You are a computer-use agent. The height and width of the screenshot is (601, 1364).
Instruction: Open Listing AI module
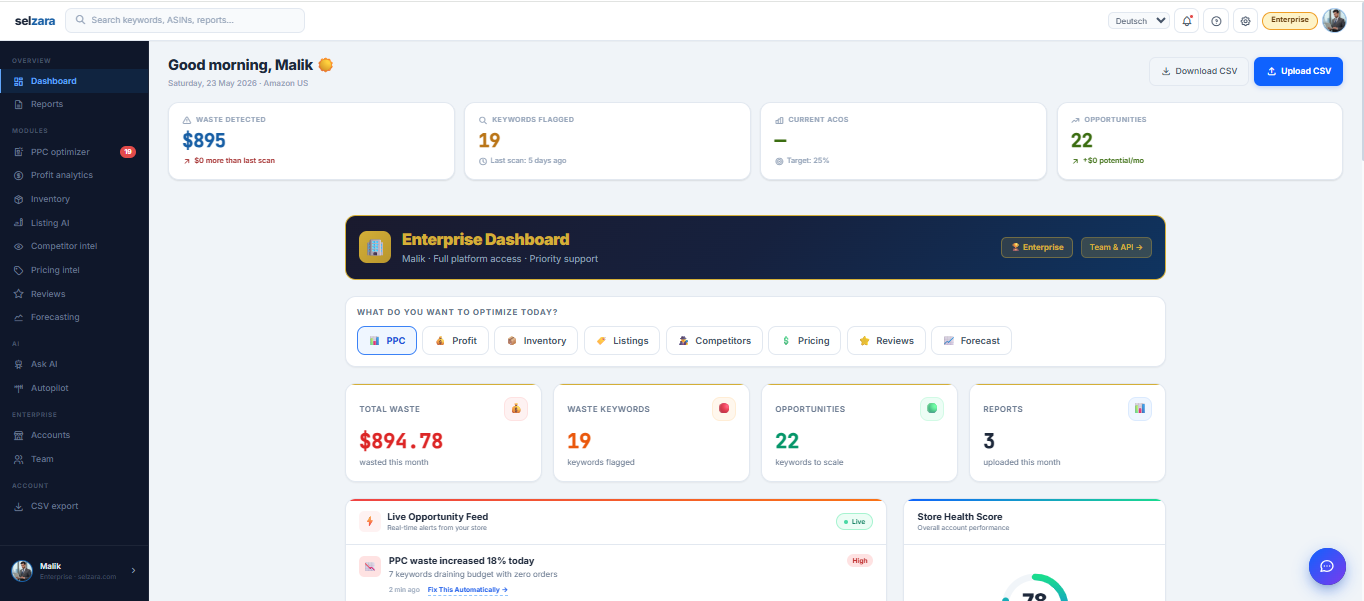click(74, 223)
